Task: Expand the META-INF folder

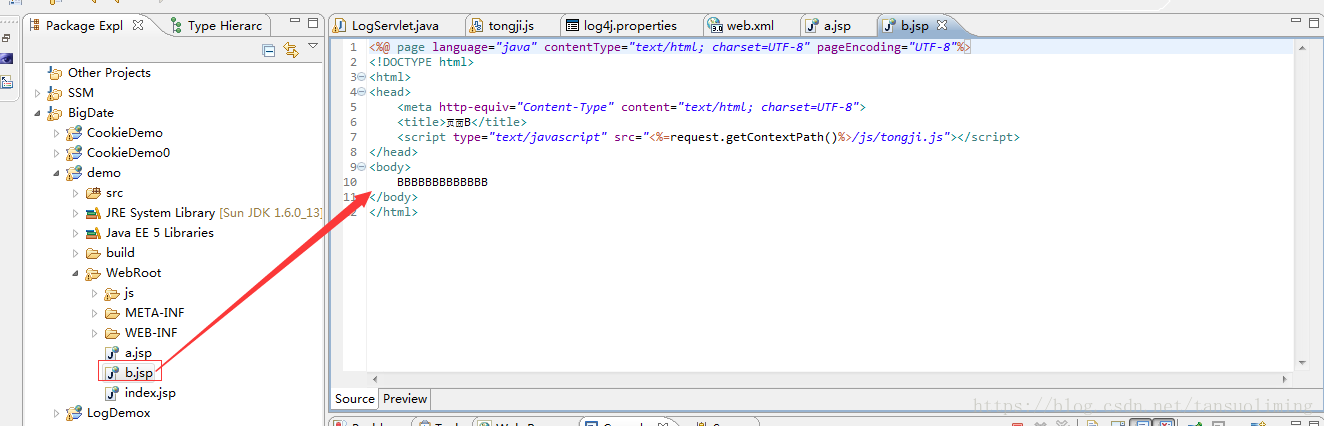Action: click(x=95, y=313)
